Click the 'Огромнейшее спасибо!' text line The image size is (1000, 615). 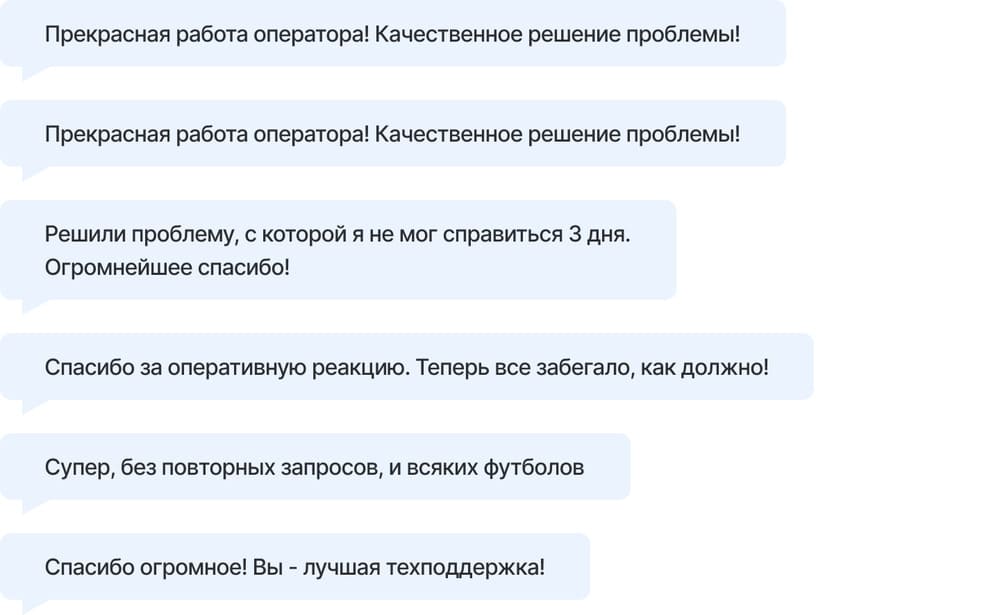tap(167, 267)
